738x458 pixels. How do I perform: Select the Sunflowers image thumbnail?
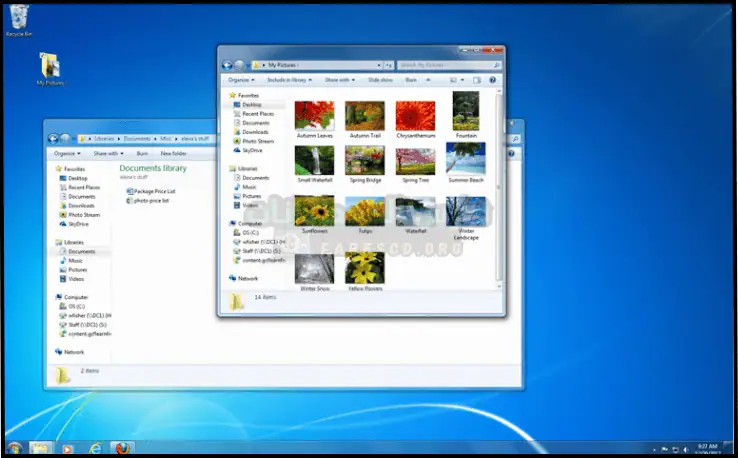(x=314, y=213)
